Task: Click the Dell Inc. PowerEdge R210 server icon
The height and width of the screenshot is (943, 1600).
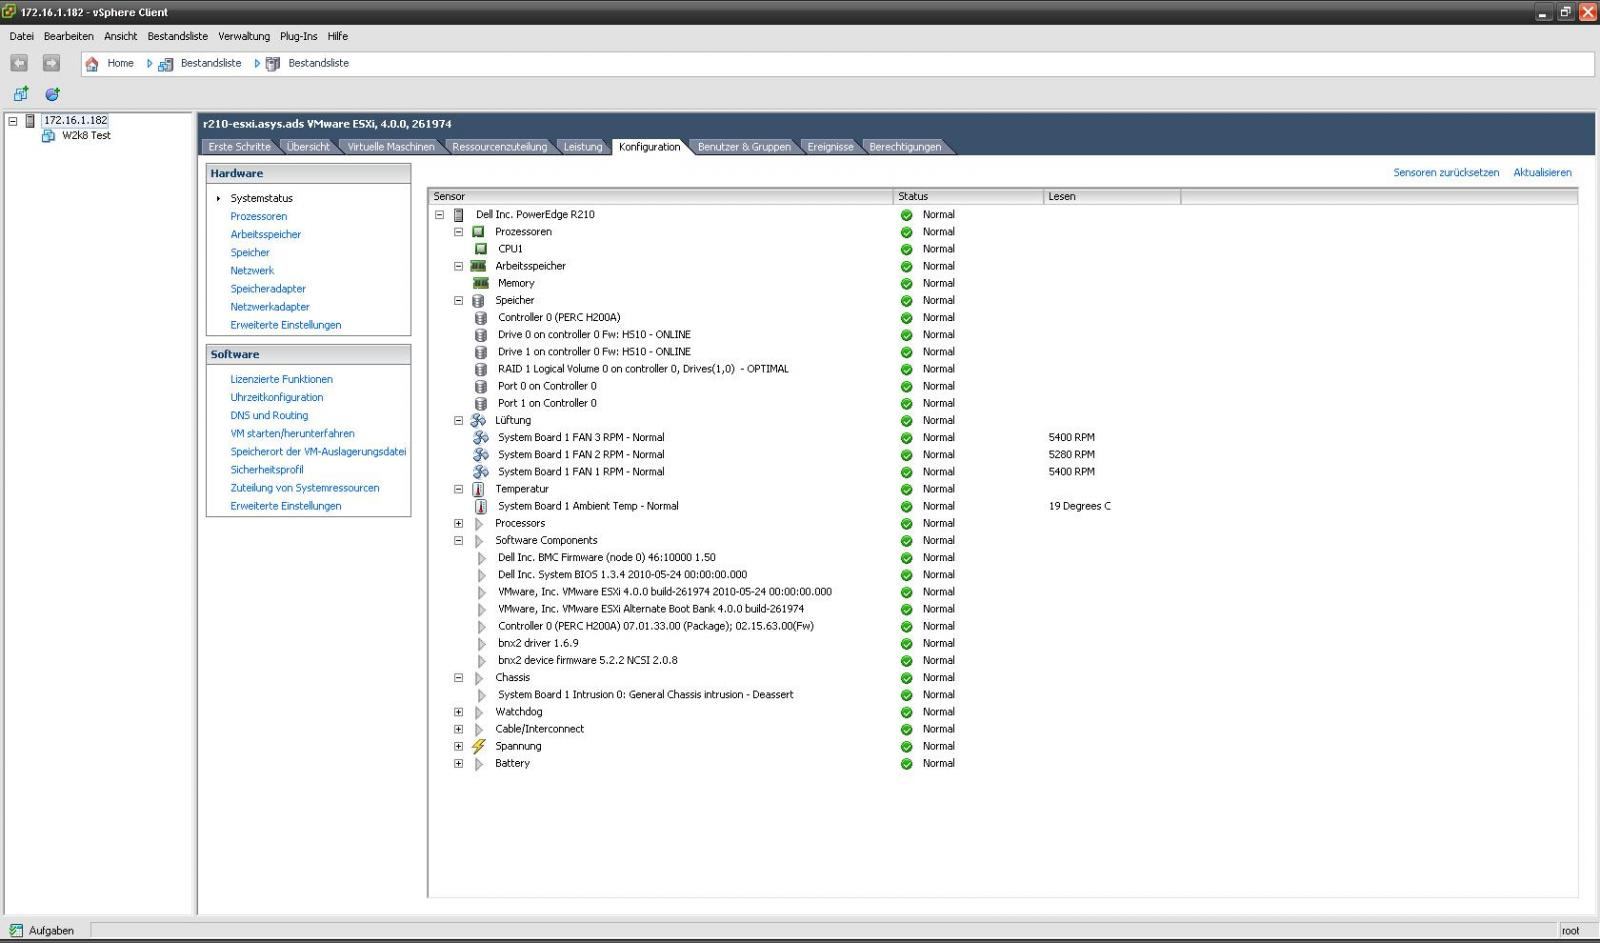Action: tap(459, 215)
